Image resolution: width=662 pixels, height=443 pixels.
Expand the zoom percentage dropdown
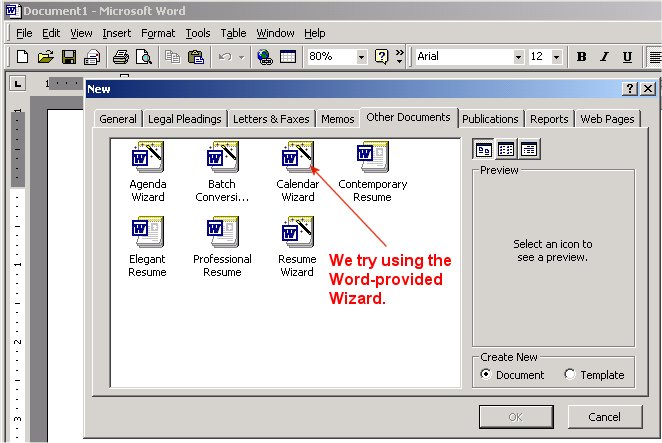(x=361, y=57)
